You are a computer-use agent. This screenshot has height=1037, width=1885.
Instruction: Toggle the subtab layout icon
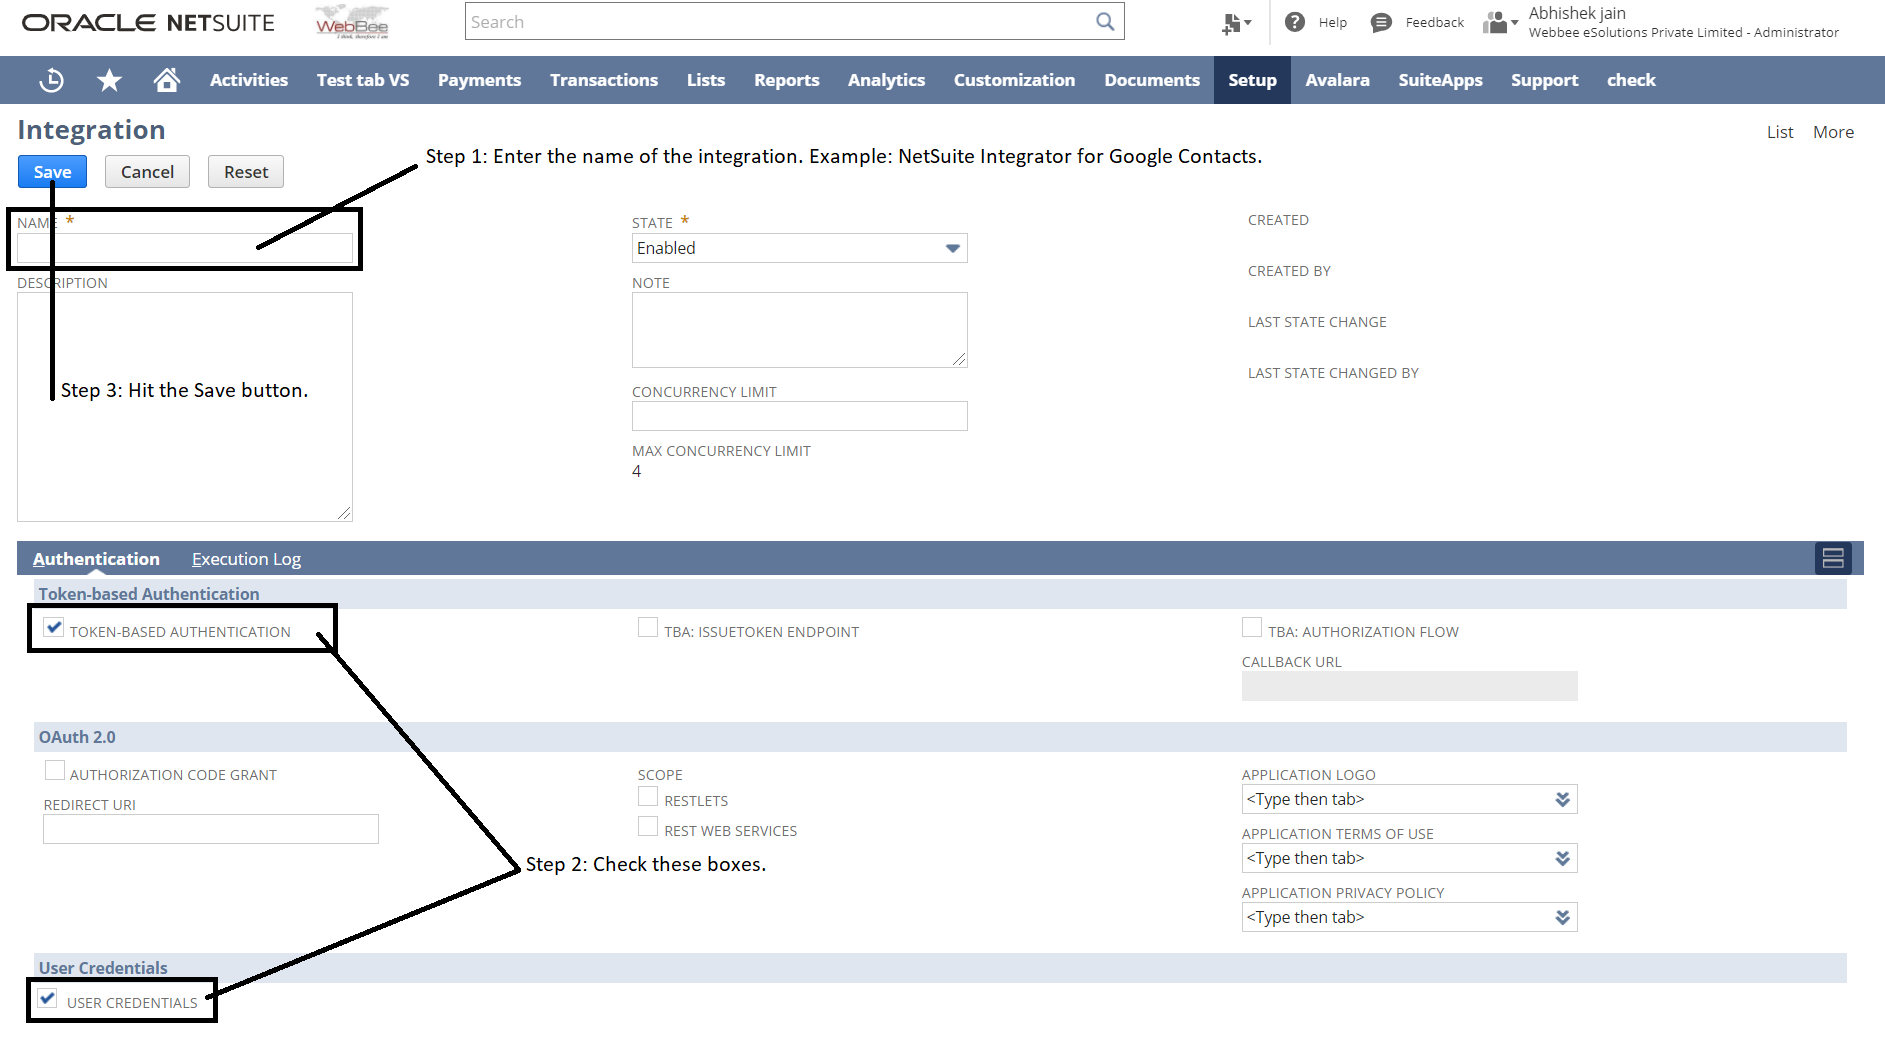pyautogui.click(x=1833, y=558)
